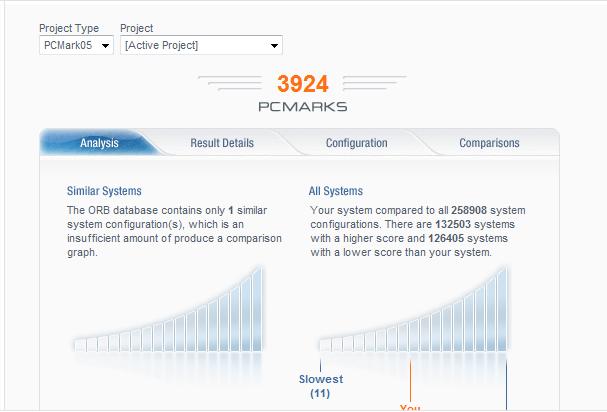Click the orange You marker line
The width and height of the screenshot is (607, 412).
pos(410,381)
